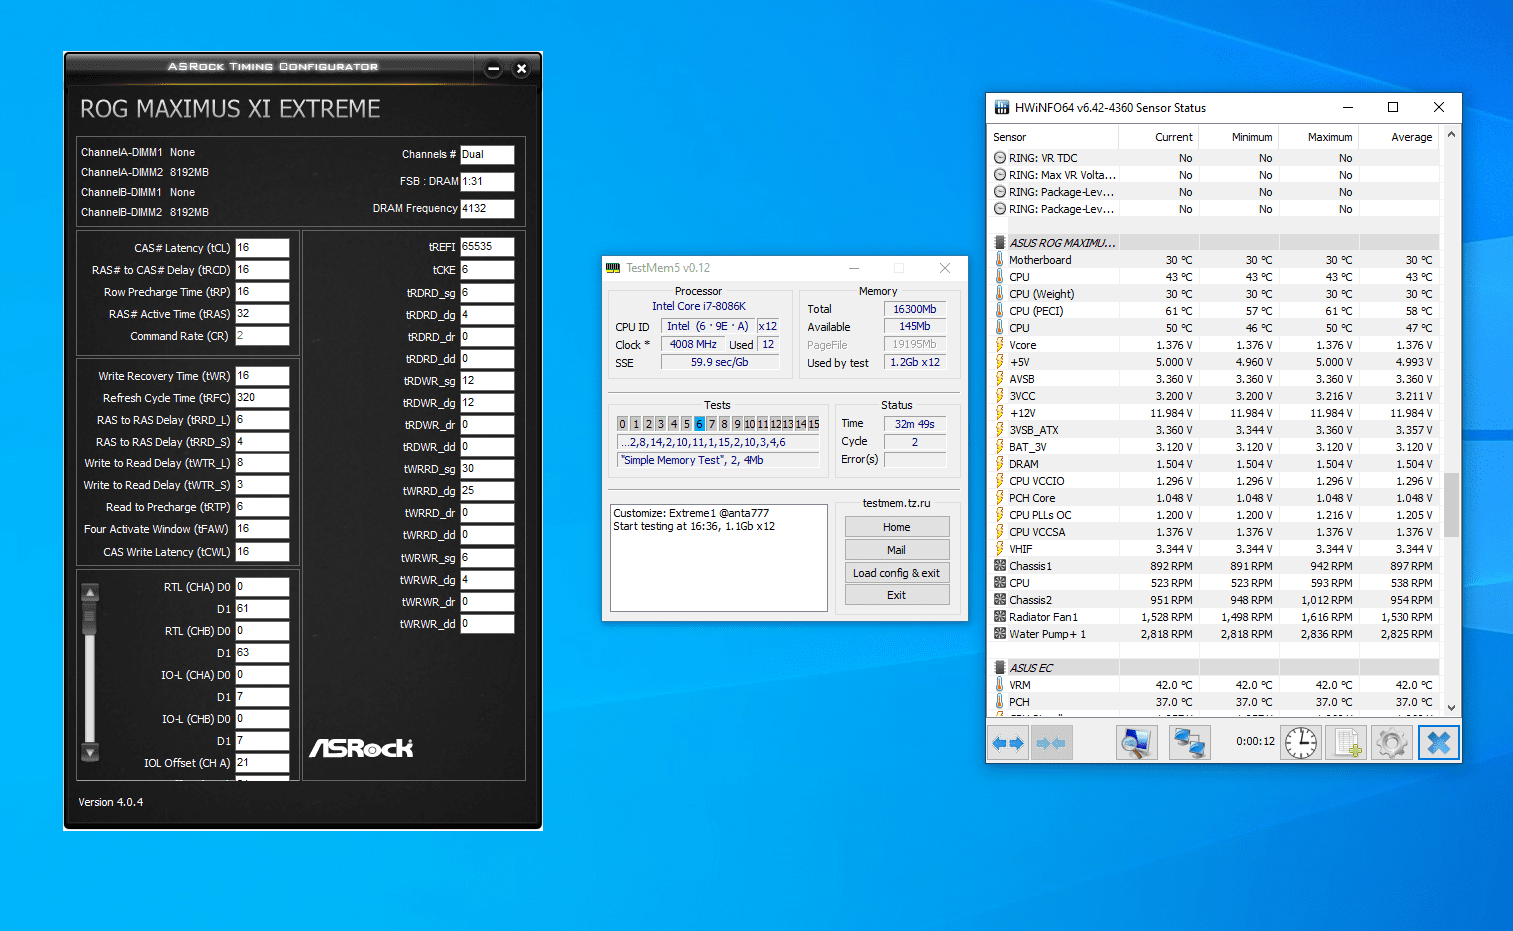Click the Channels # field showing Dual

click(487, 155)
